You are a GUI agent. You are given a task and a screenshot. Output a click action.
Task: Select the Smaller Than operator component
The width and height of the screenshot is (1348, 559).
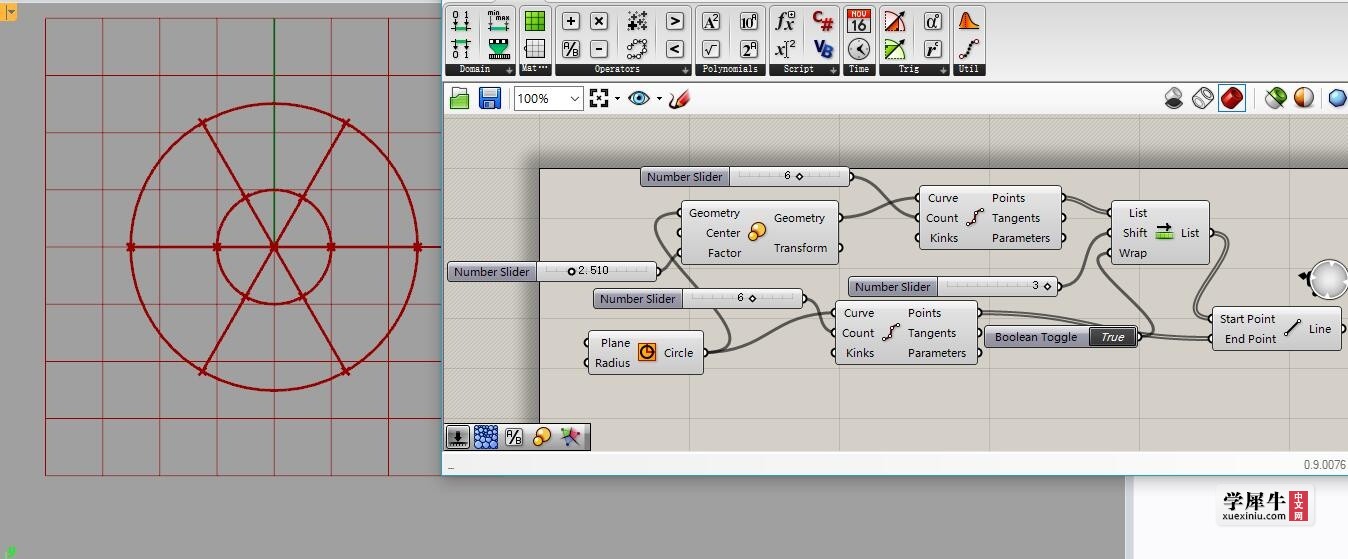675,48
